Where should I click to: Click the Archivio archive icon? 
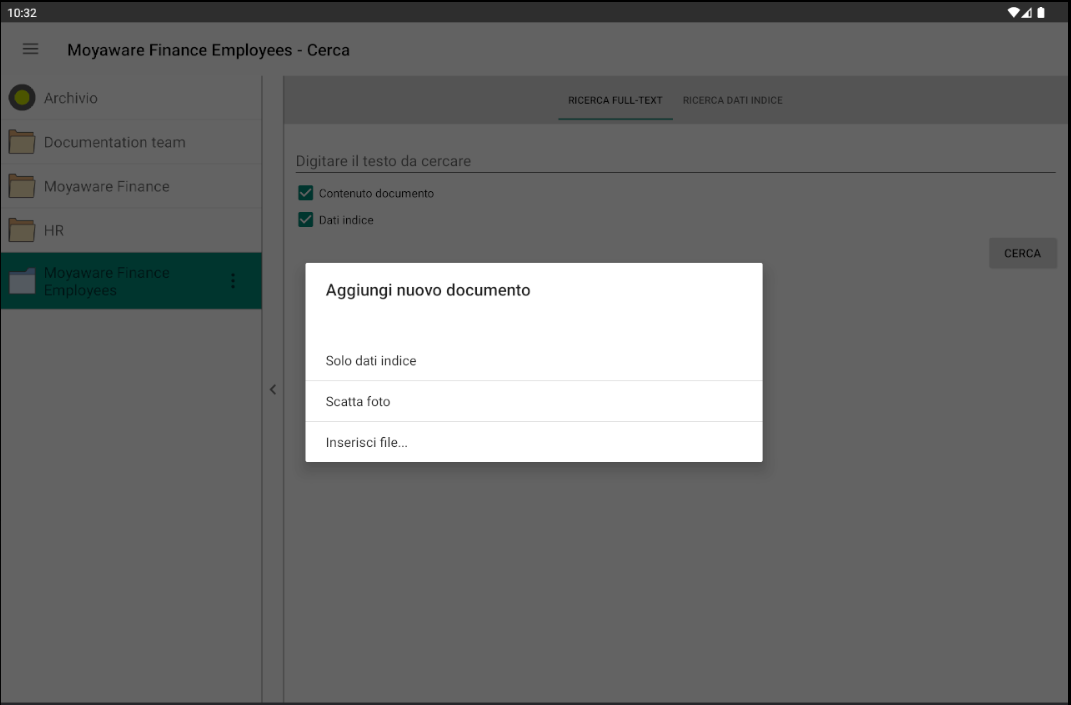(x=21, y=97)
